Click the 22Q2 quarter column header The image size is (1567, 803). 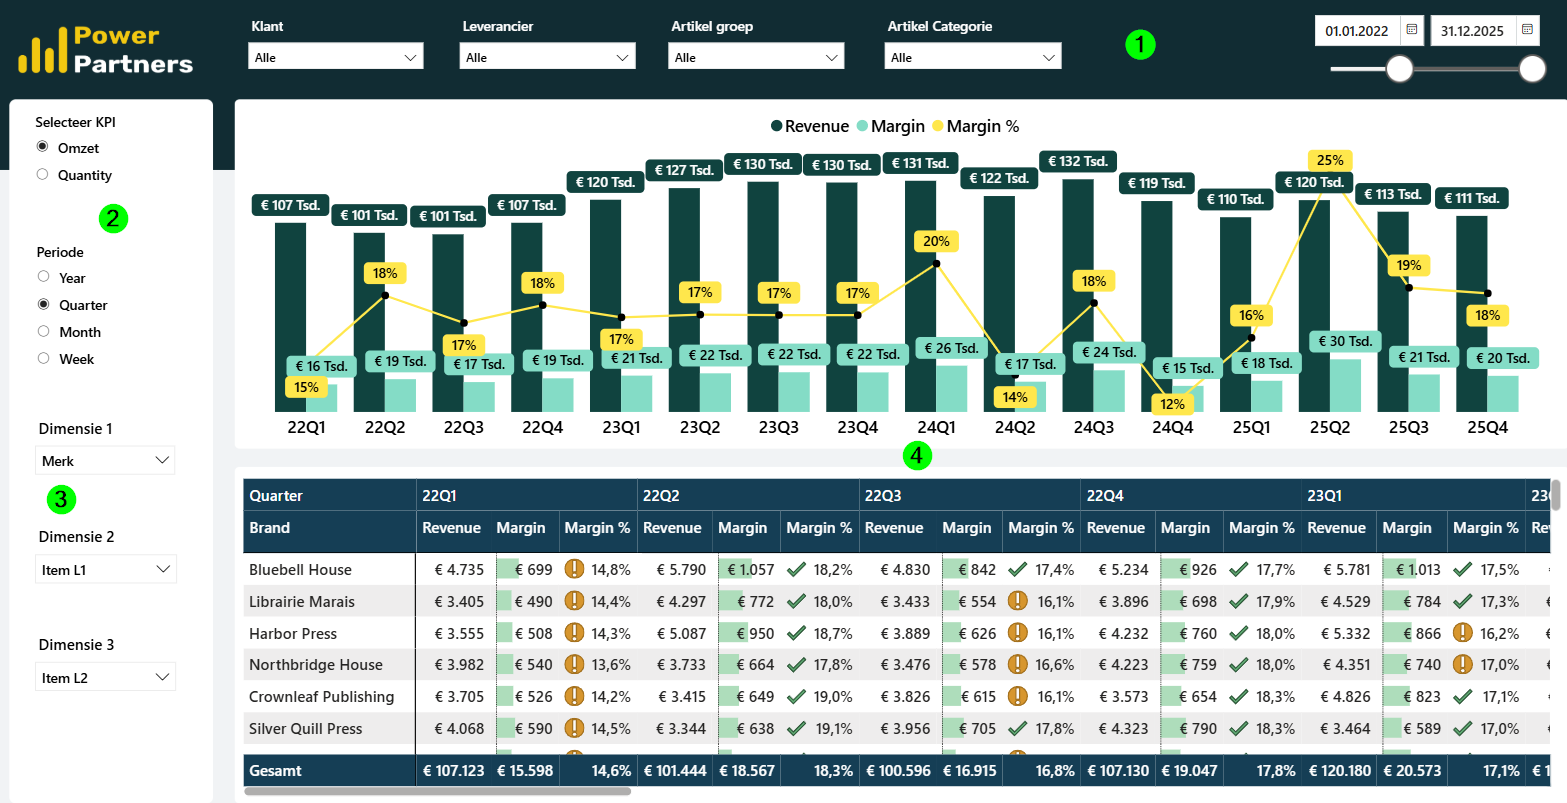coord(662,495)
